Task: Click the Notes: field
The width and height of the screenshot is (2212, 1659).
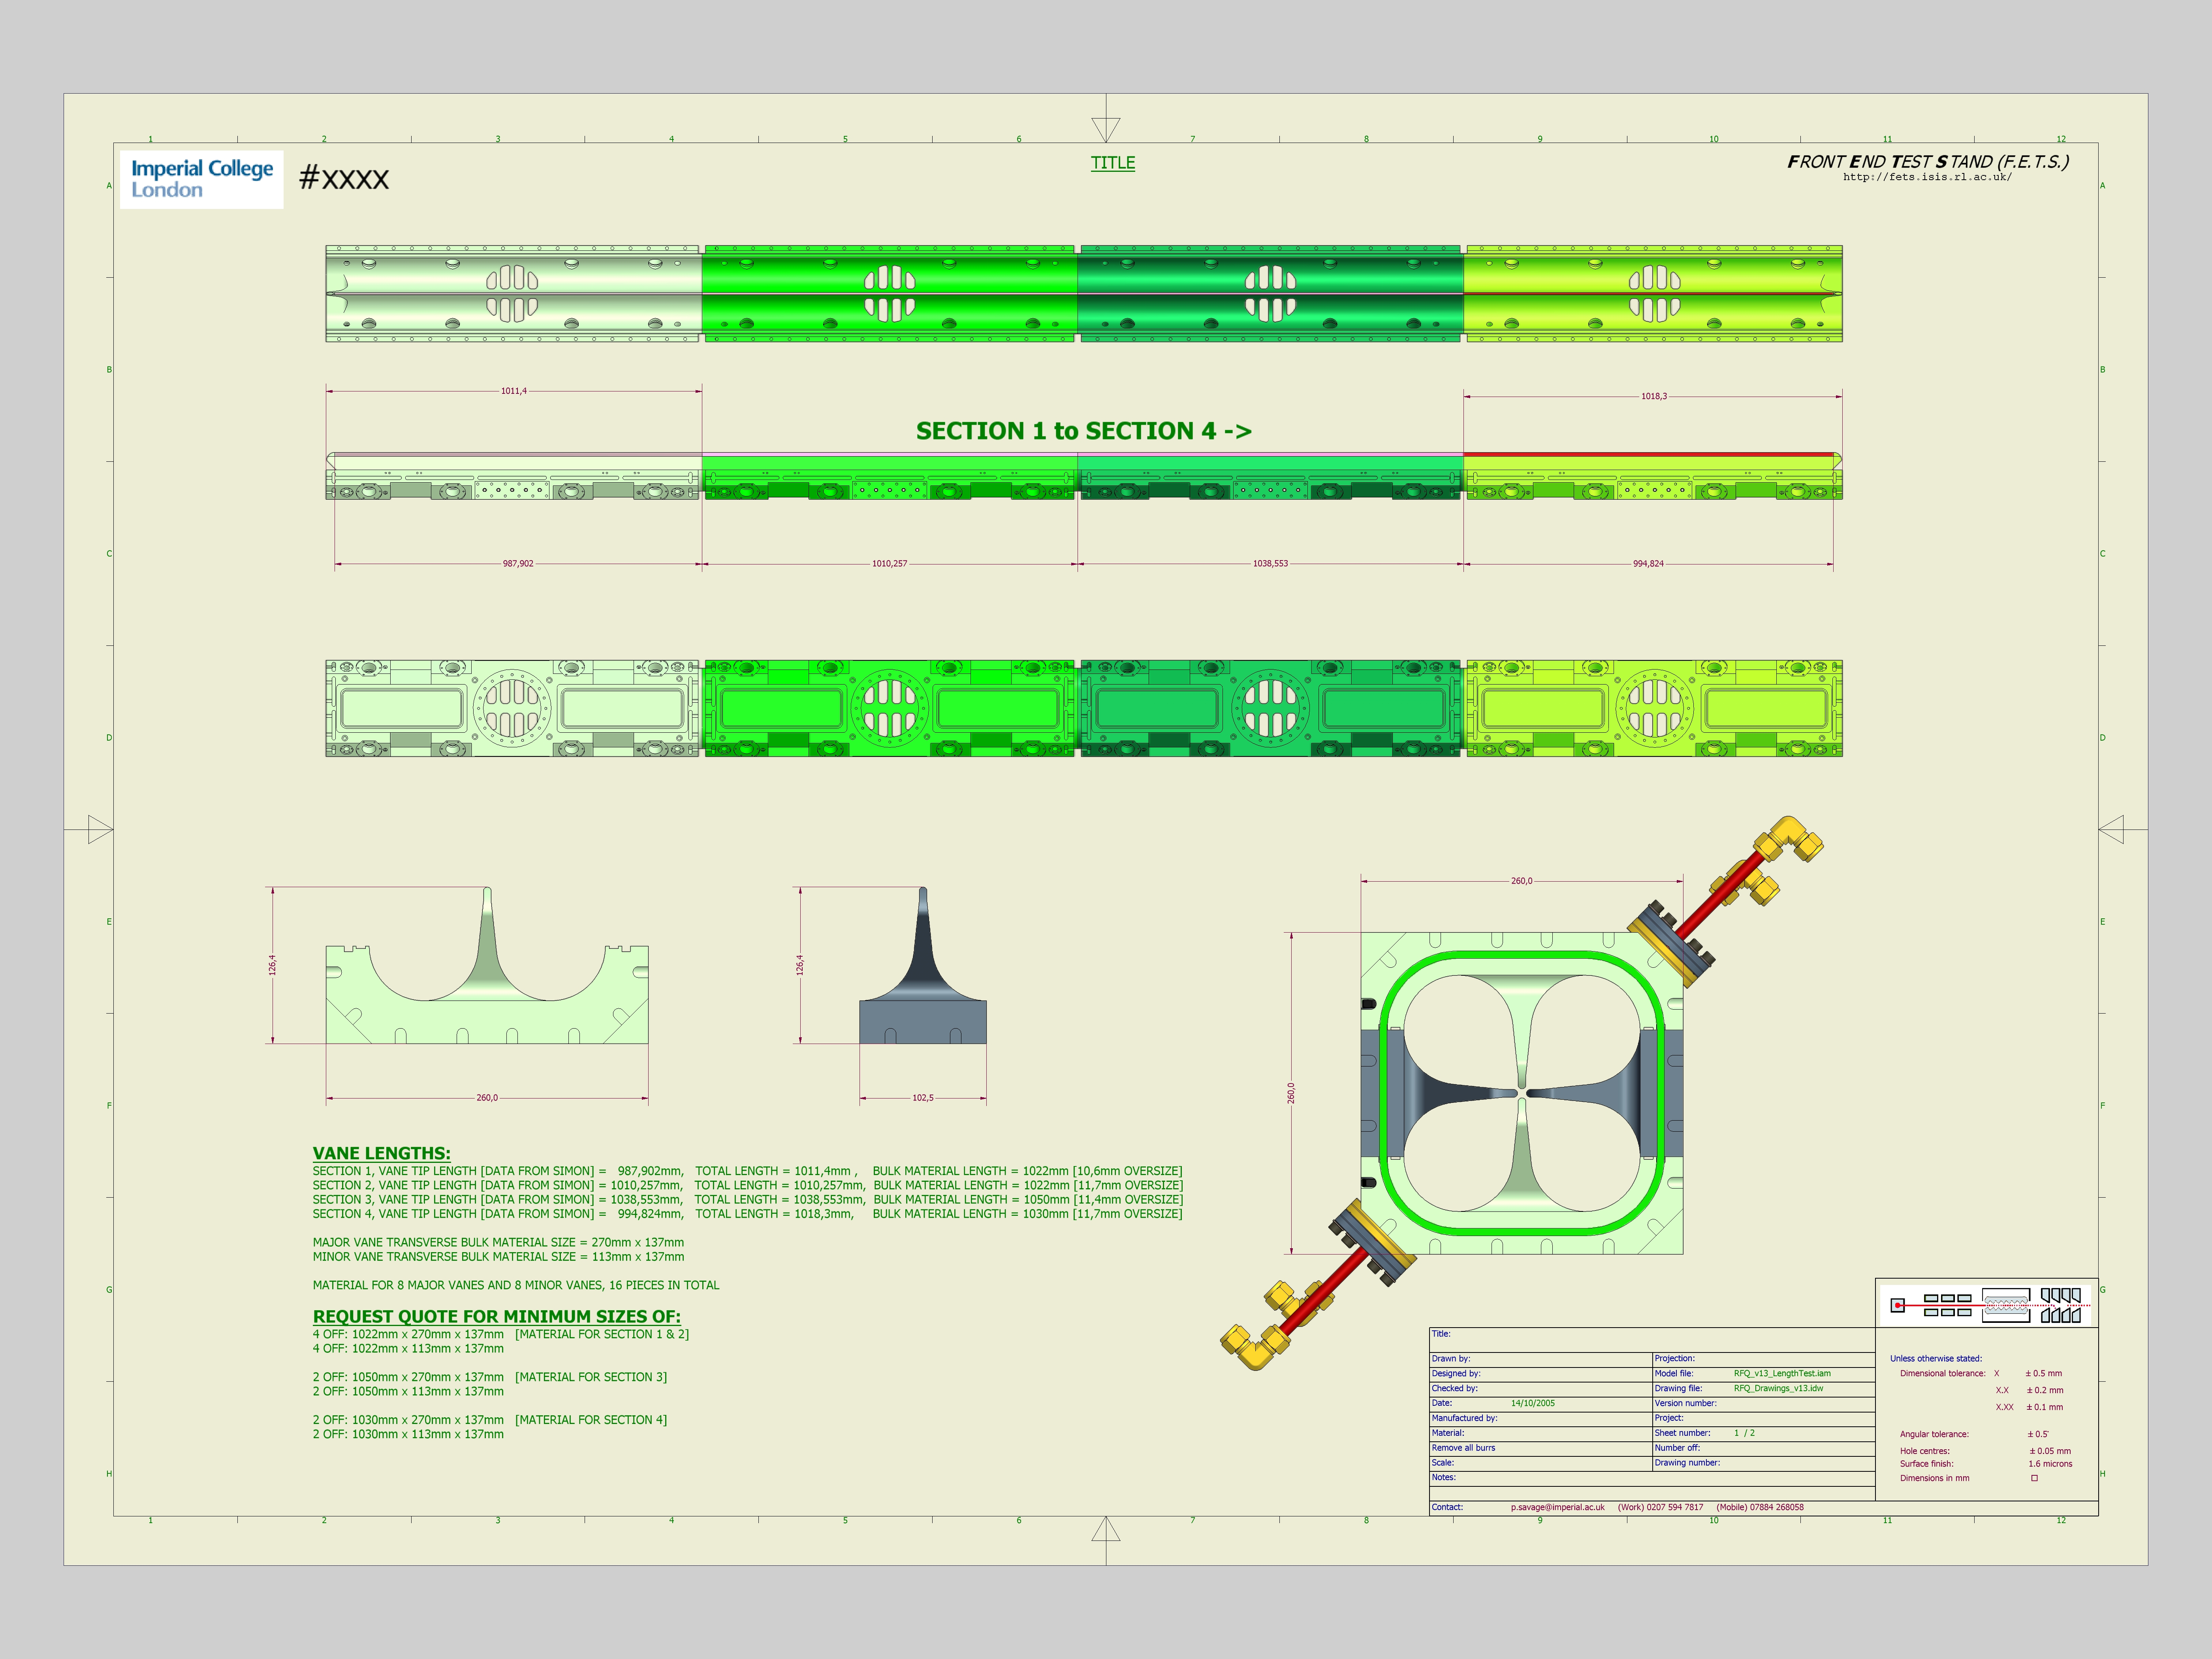Action: (x=1652, y=1479)
